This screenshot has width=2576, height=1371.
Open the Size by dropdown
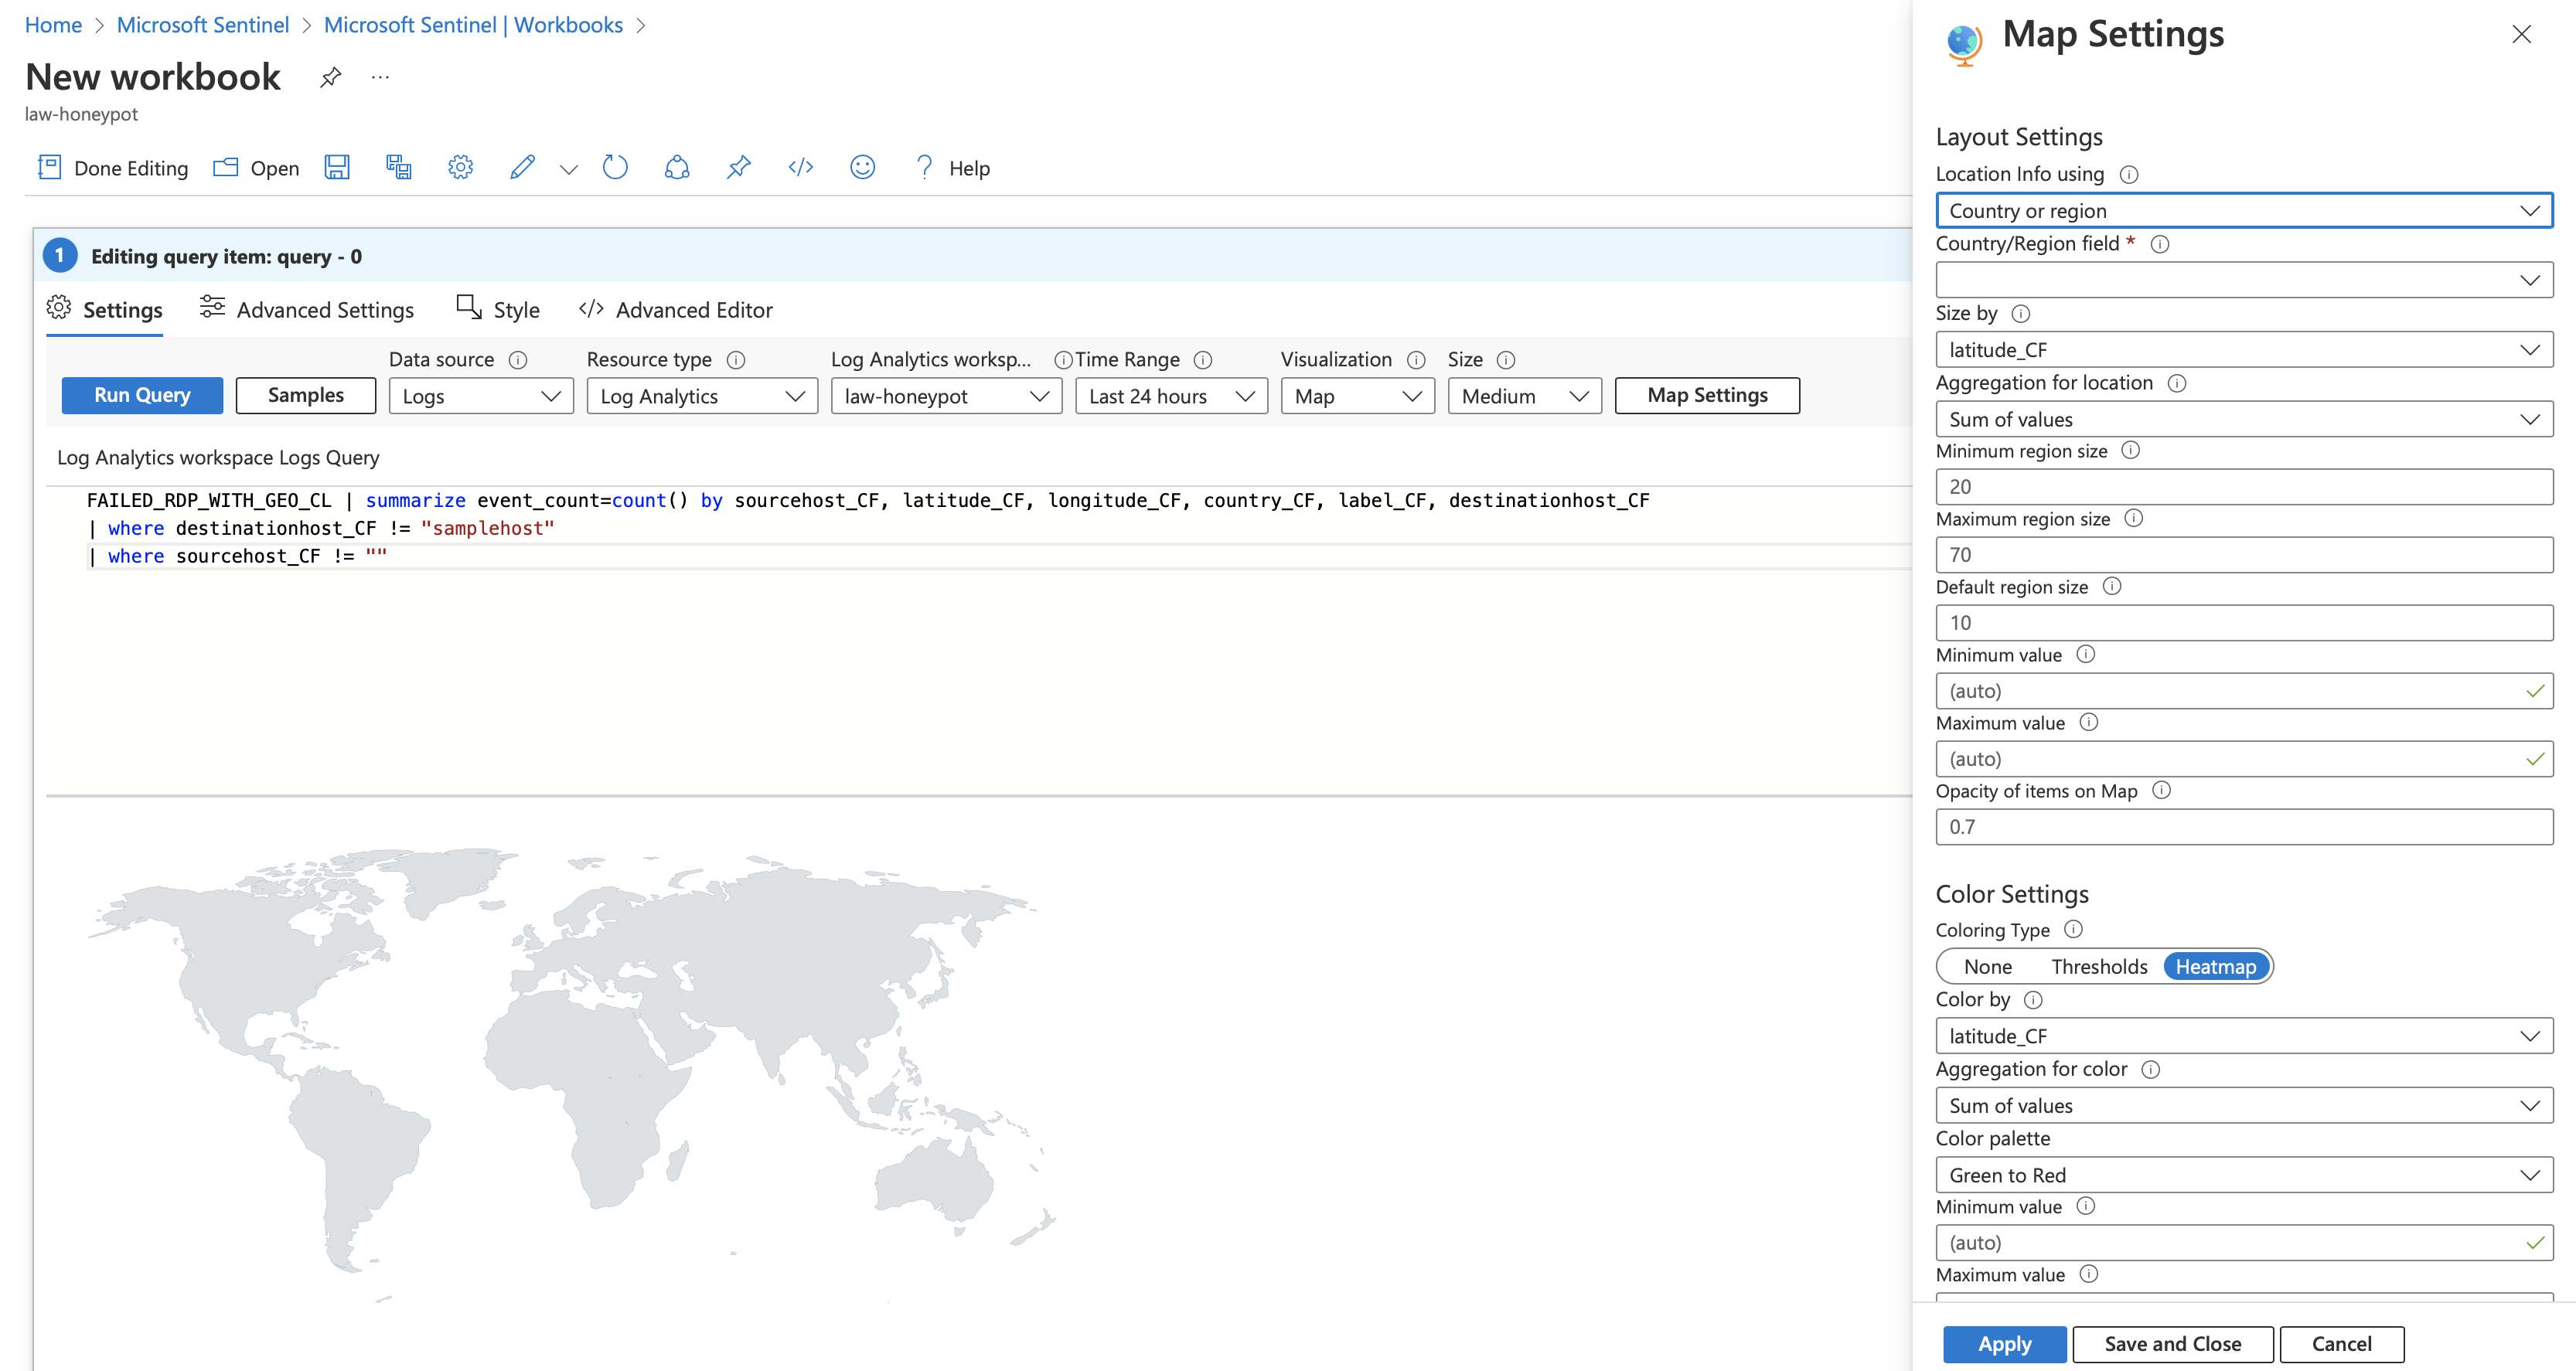click(x=2244, y=350)
